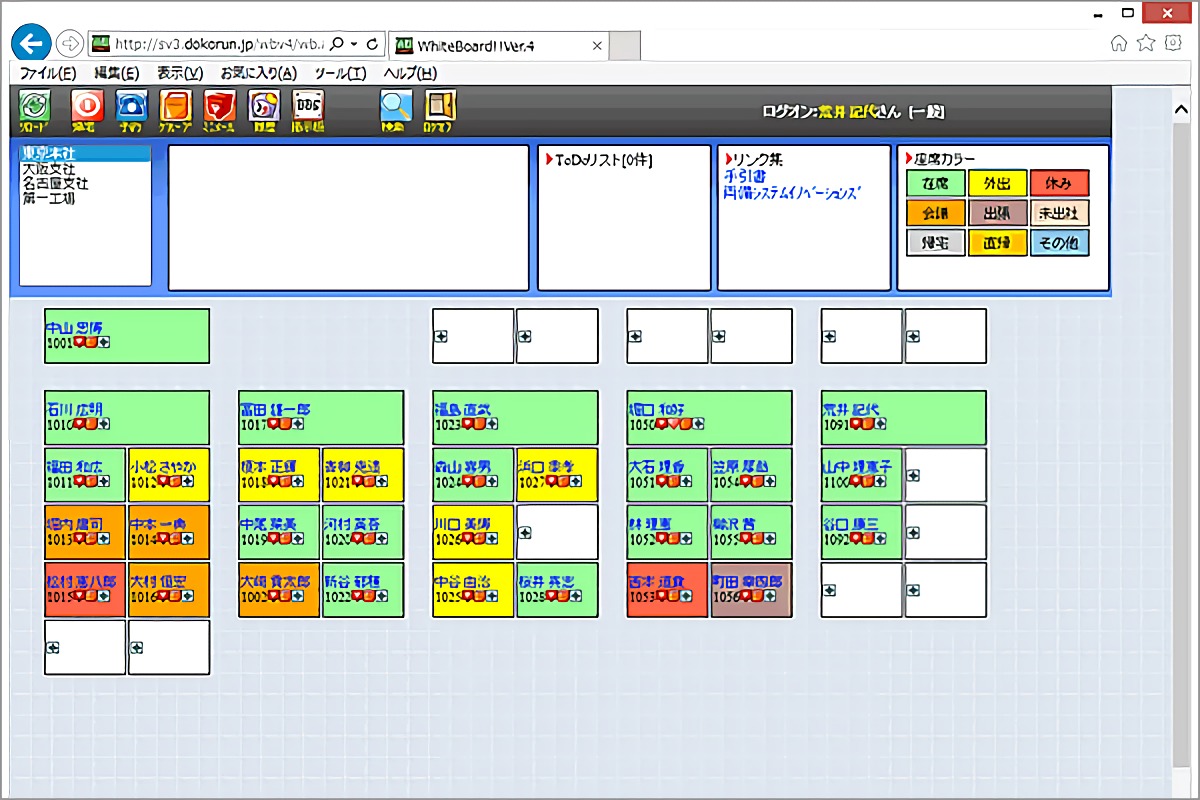Open the orange folder toolbar icon
Viewport: 1200px width, 800px height.
[x=175, y=107]
